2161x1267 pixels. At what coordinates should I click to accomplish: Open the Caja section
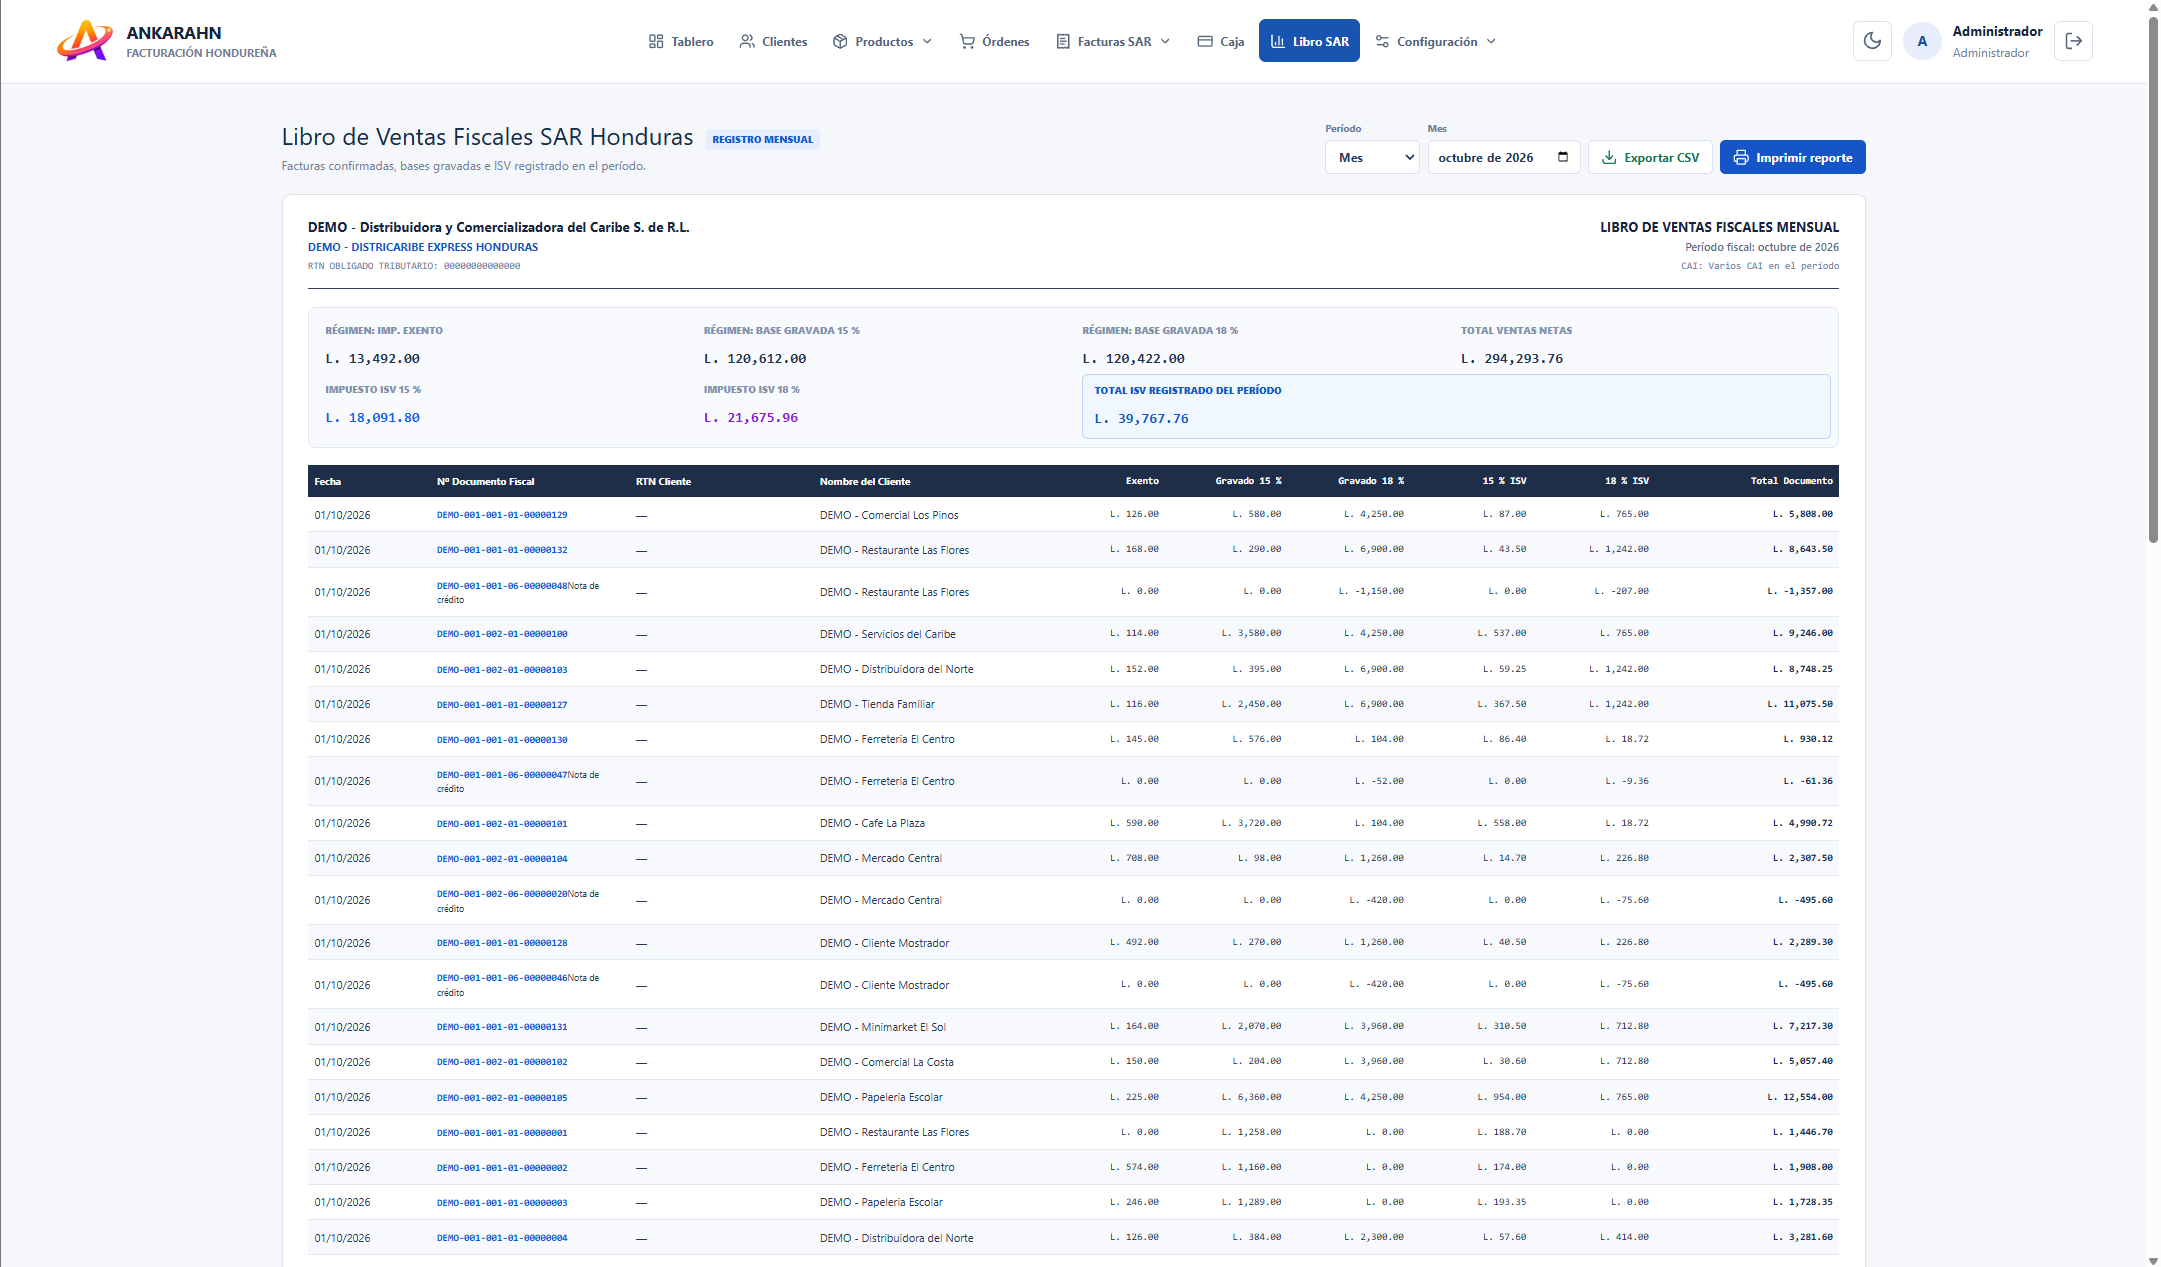[1221, 41]
